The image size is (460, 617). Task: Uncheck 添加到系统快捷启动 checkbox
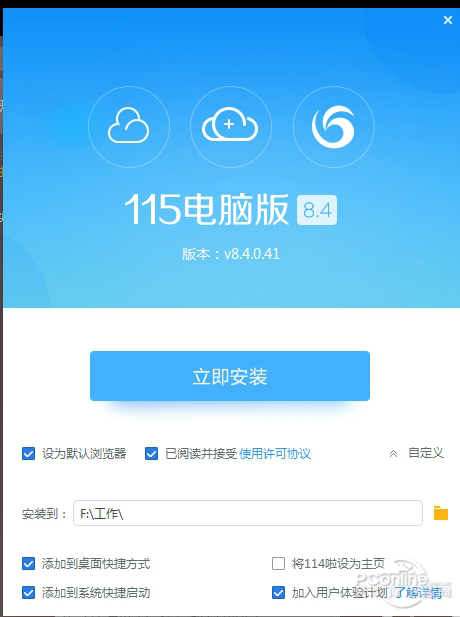click(28, 592)
